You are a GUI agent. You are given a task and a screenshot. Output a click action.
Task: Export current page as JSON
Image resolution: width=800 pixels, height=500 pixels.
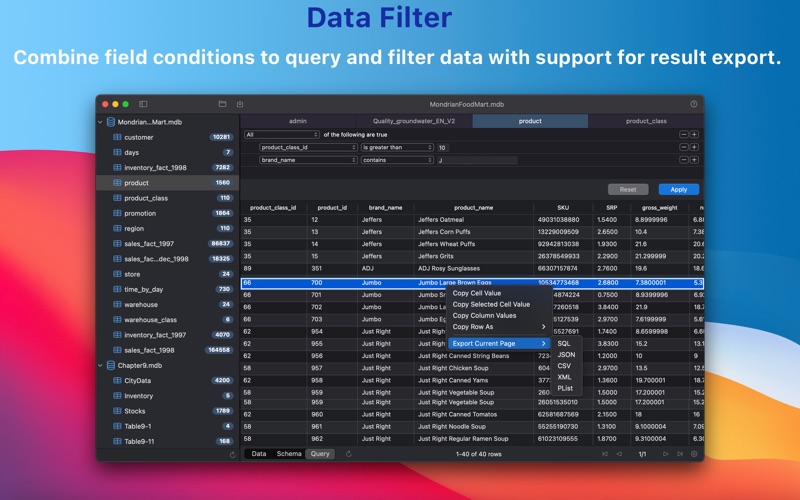click(566, 355)
